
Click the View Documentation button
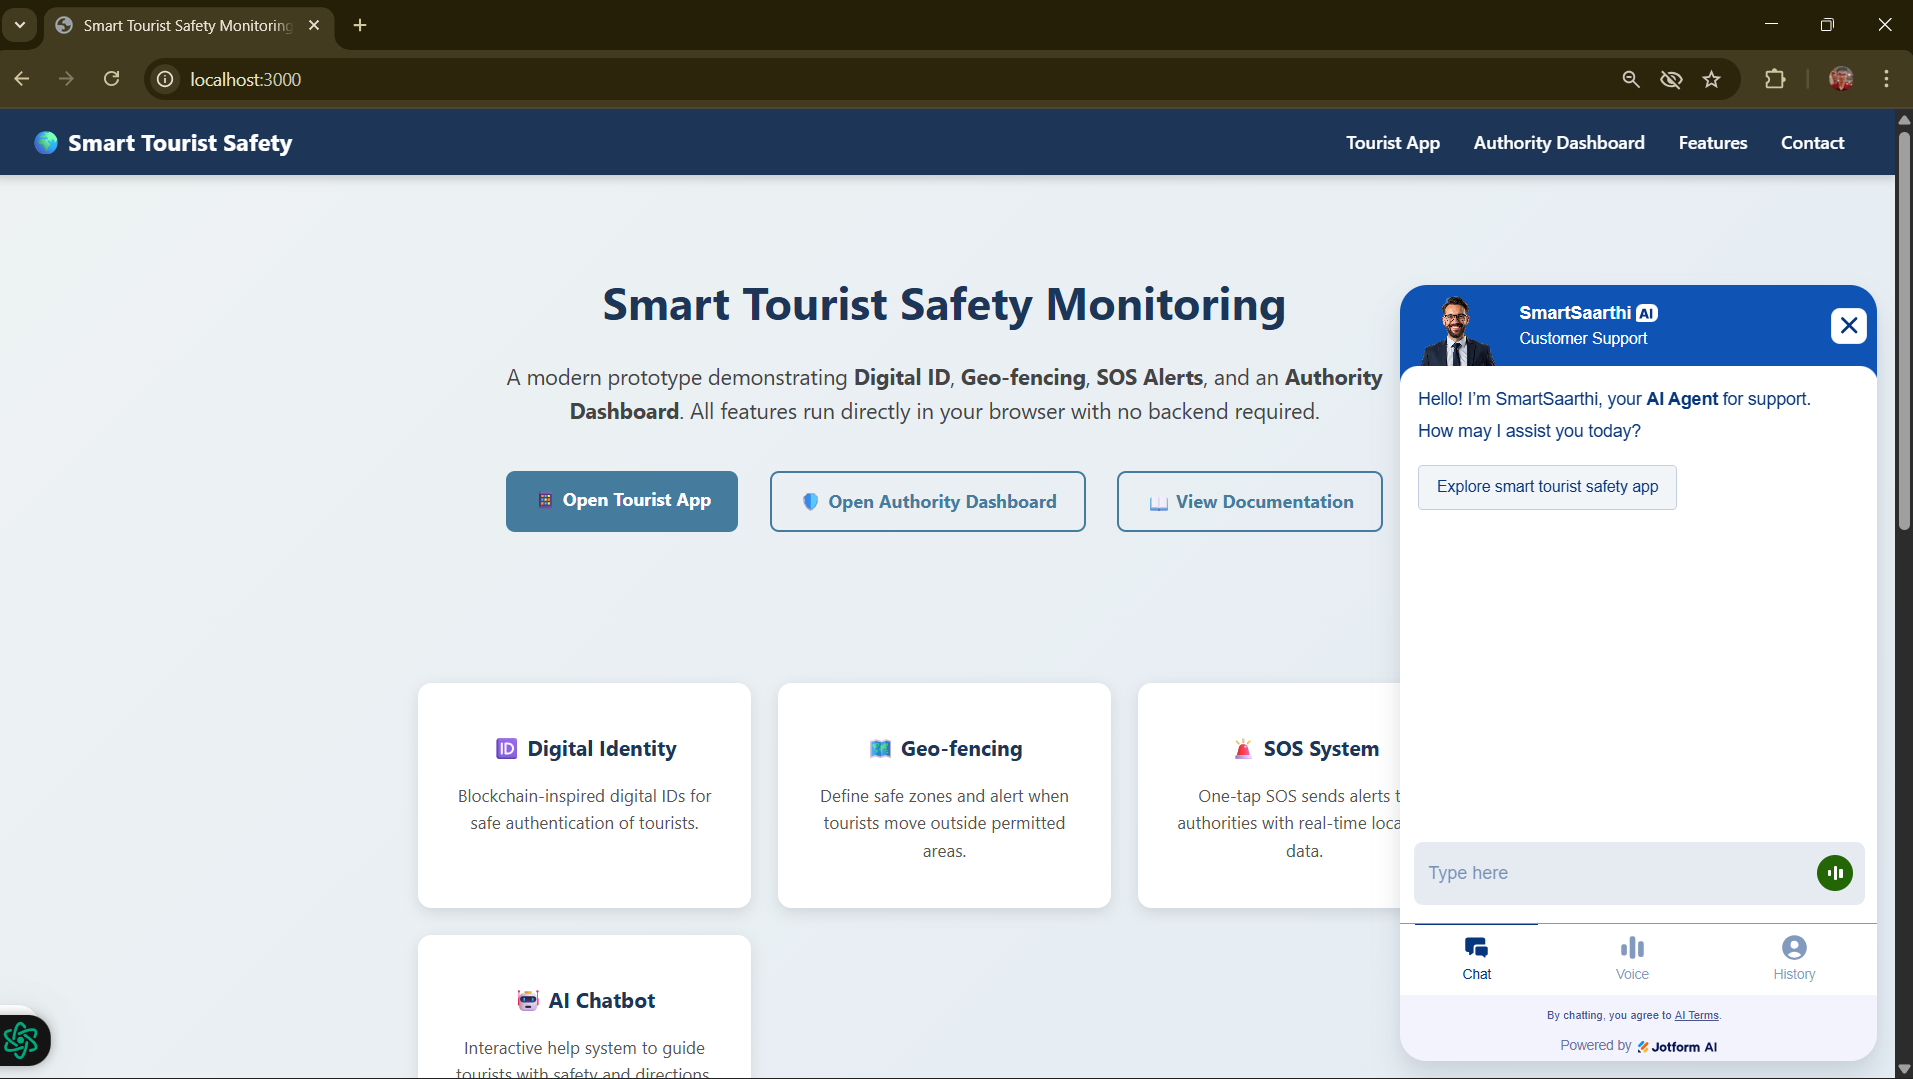pyautogui.click(x=1250, y=501)
